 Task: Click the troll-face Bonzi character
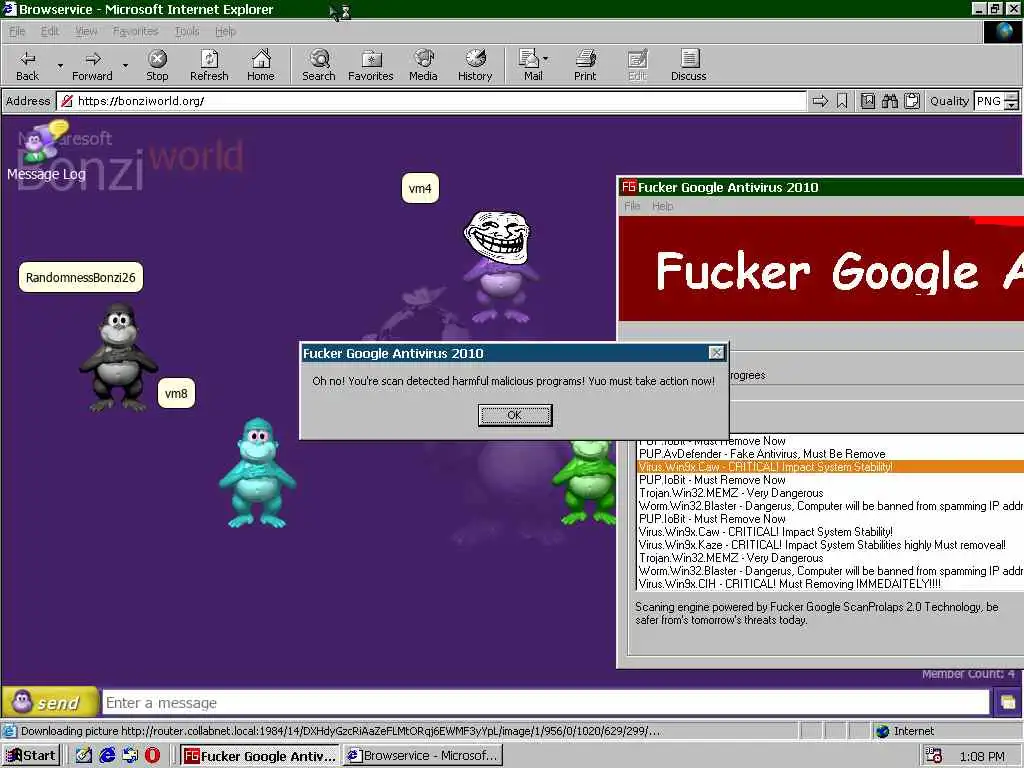[x=499, y=266]
